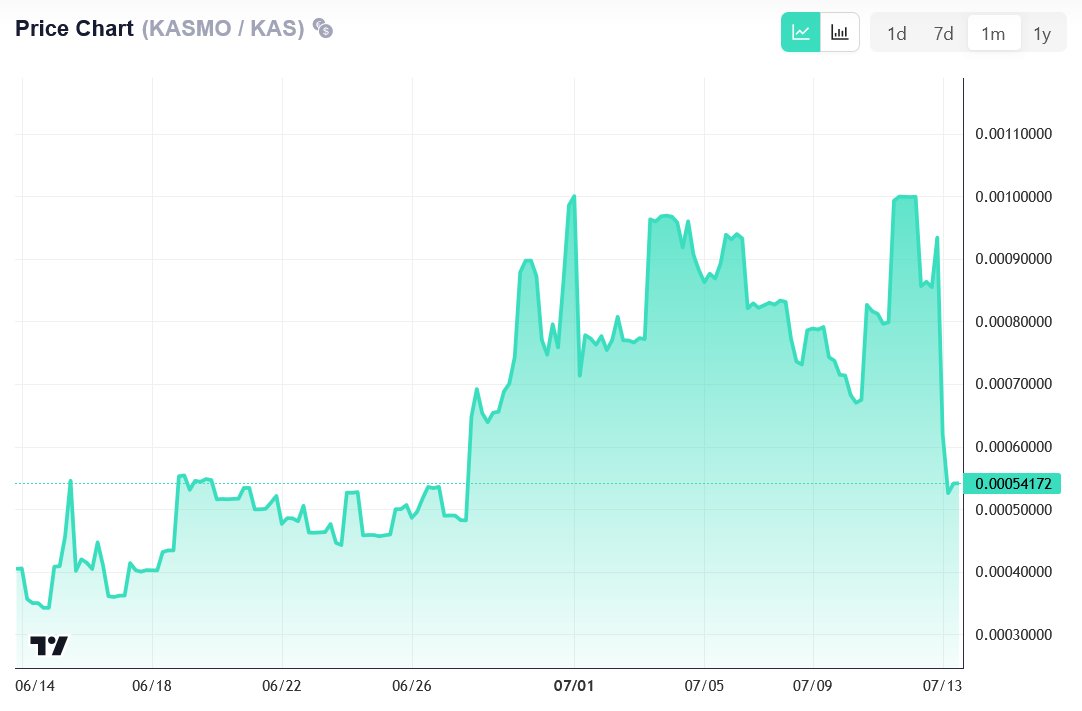This screenshot has width=1082, height=711.
Task: Click the 0.00030000 price axis label
Action: coord(1013,634)
